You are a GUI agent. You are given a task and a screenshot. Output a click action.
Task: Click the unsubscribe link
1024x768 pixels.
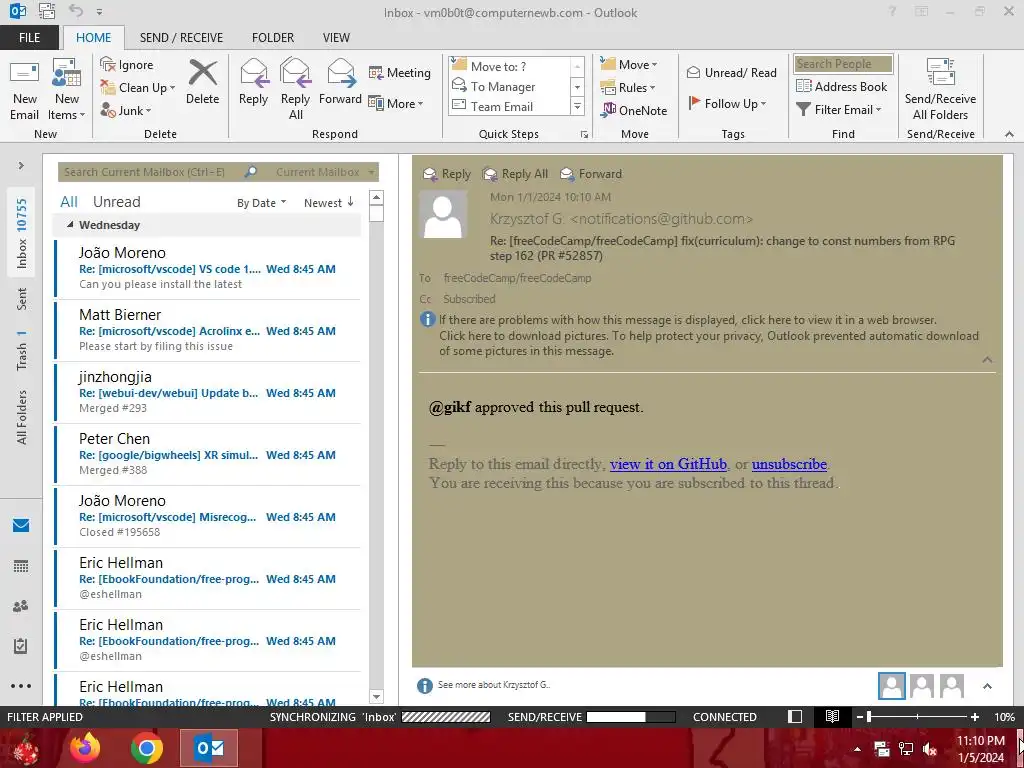789,464
